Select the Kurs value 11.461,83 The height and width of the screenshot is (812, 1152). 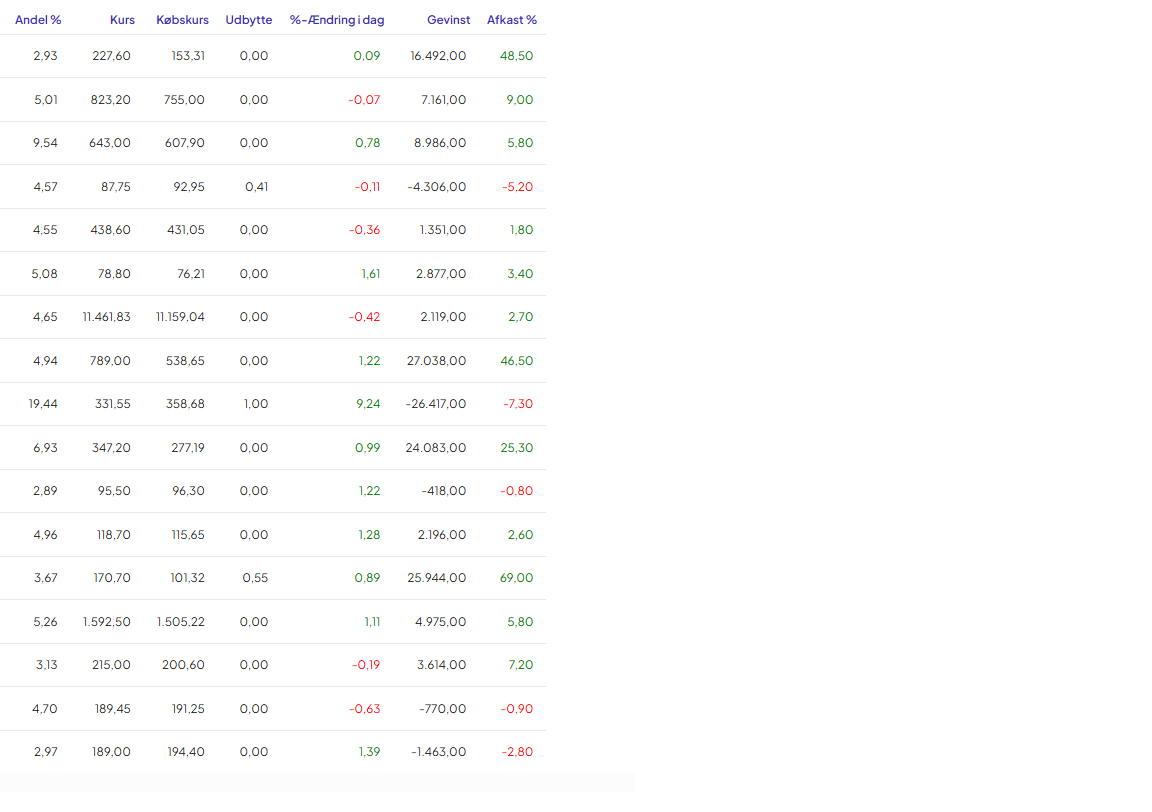pyautogui.click(x=106, y=317)
